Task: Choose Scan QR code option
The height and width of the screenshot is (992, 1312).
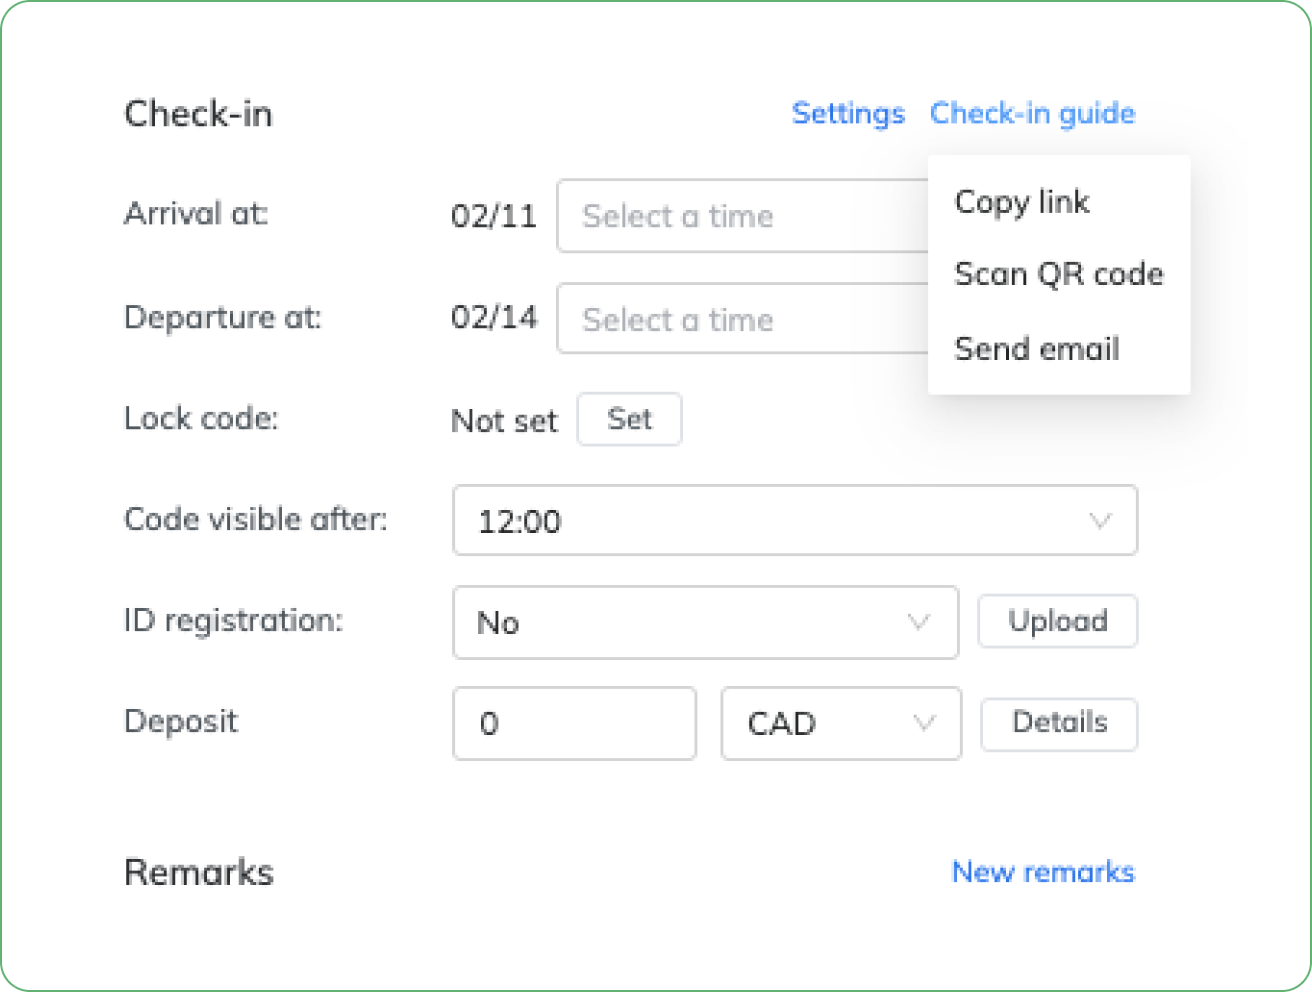Action: (x=1059, y=274)
